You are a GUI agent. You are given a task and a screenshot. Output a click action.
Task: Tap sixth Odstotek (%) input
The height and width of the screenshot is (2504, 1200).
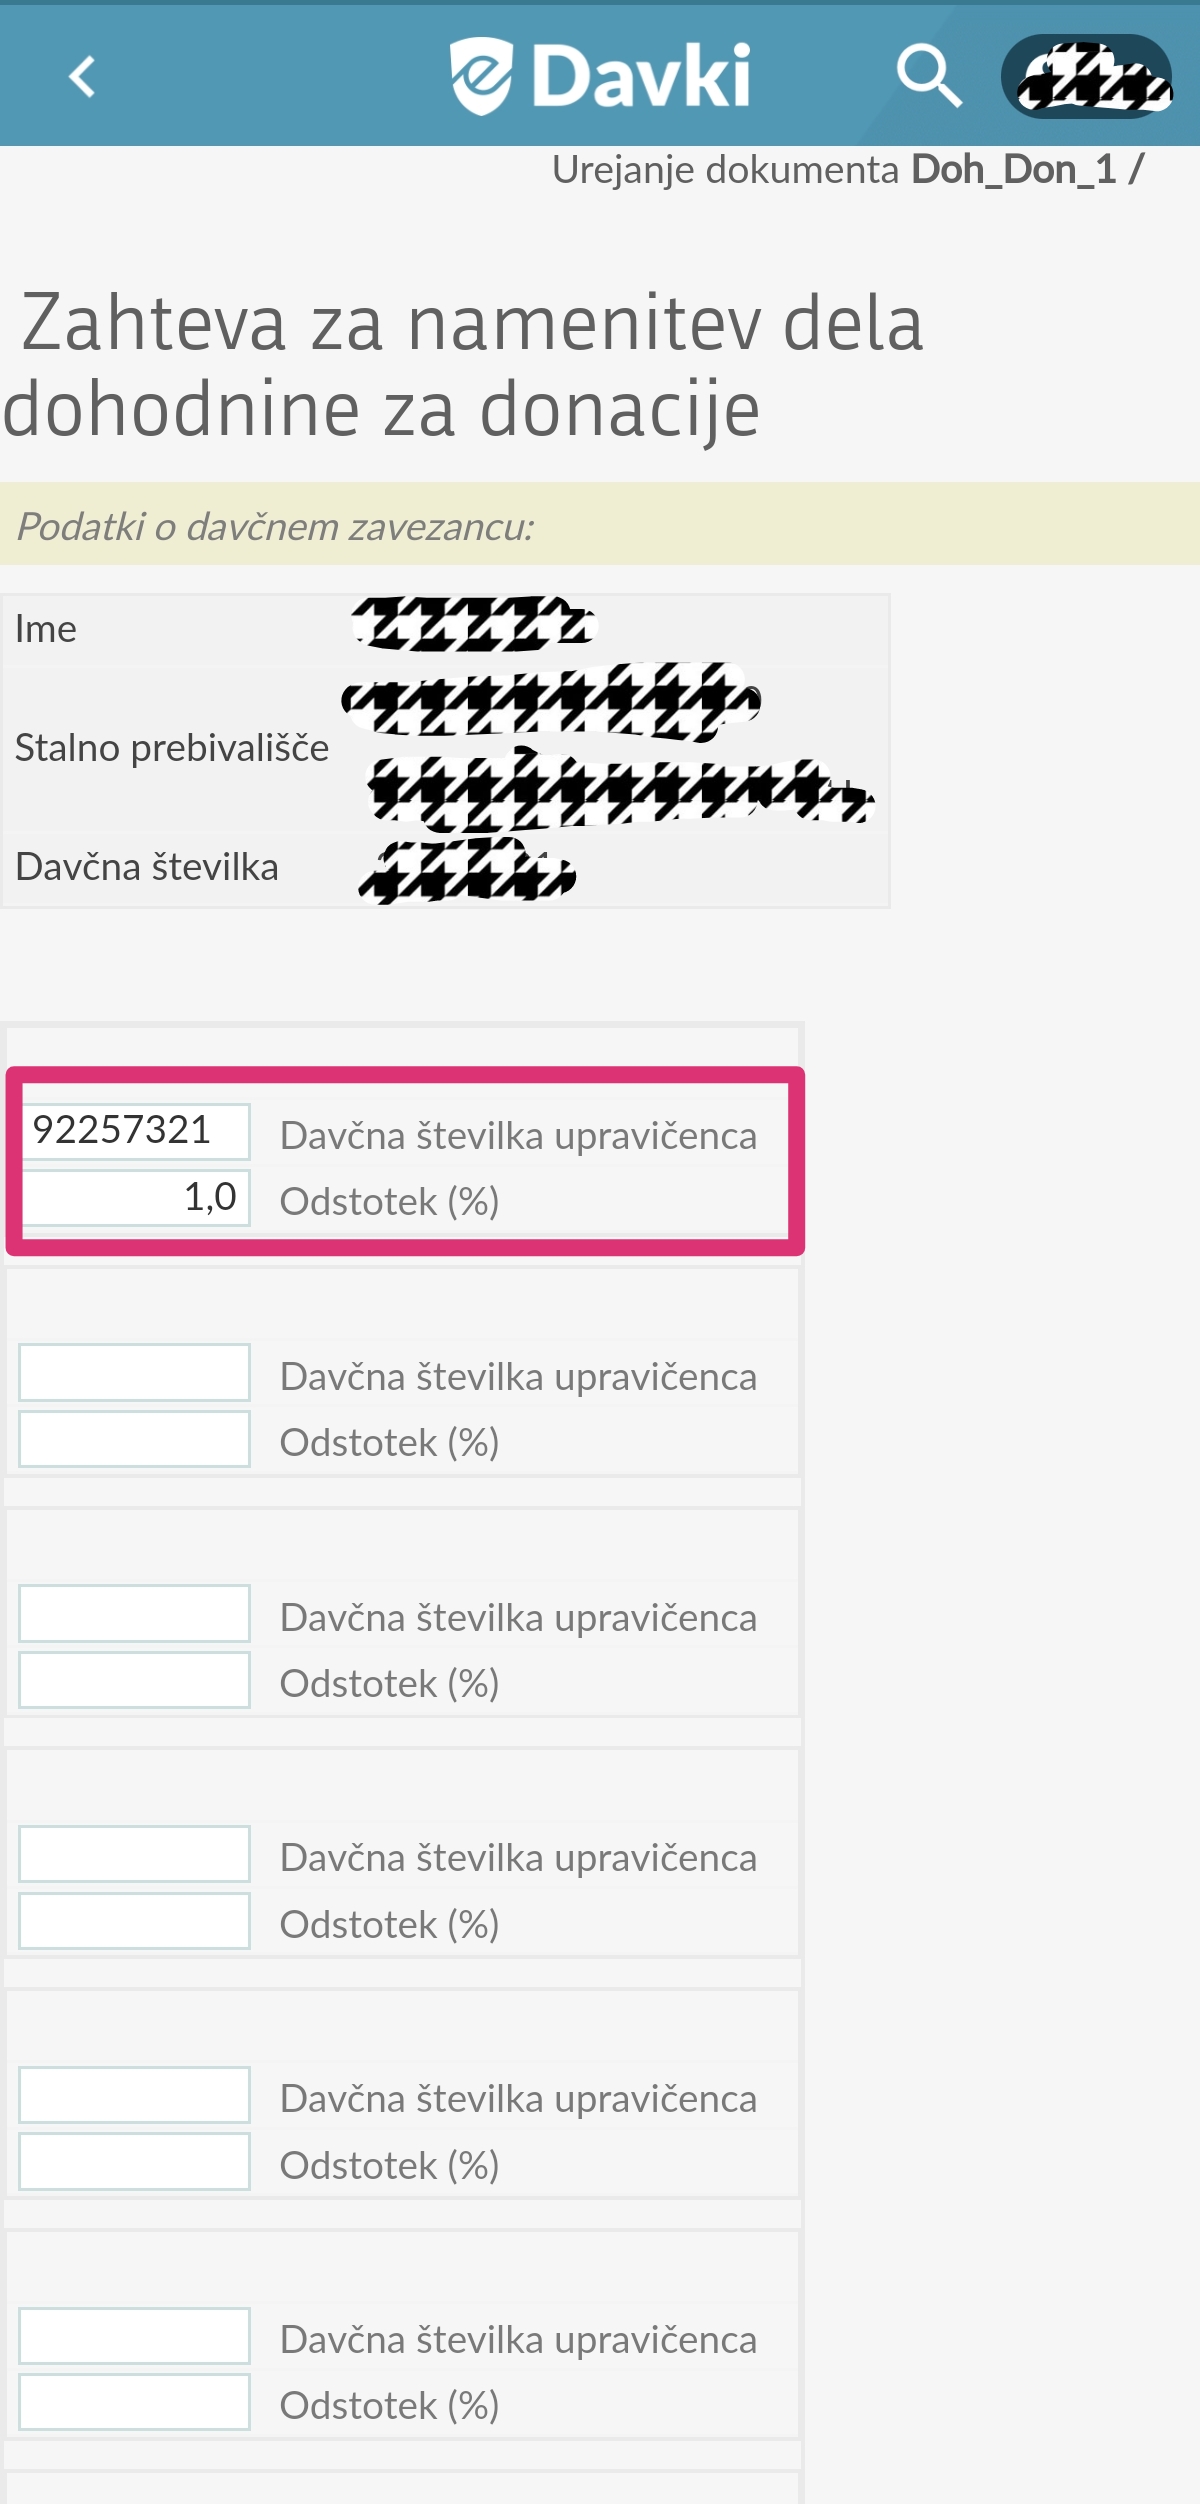tap(135, 2402)
